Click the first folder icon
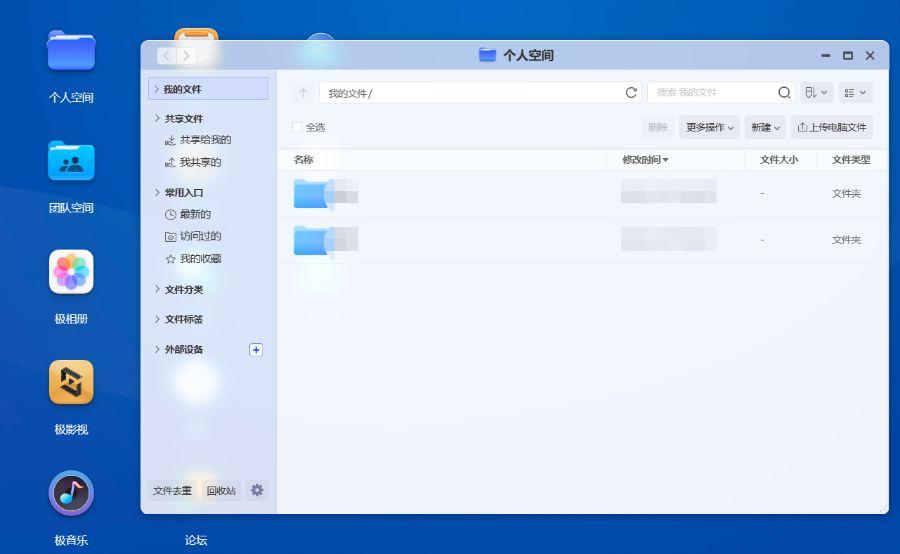Viewport: 900px width, 554px height. (312, 193)
